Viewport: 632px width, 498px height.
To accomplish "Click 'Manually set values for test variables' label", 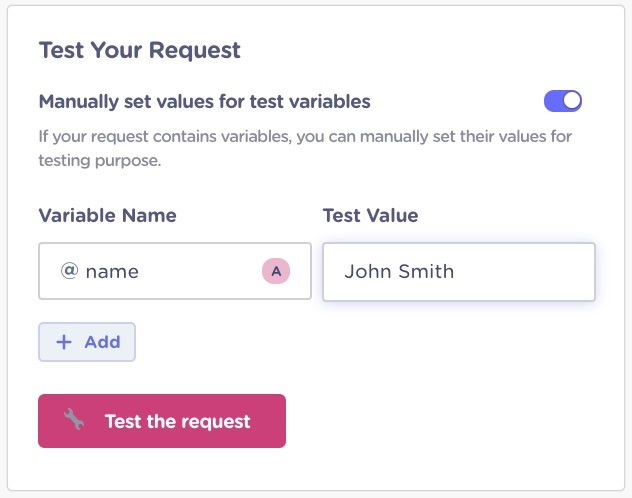I will 204,102.
